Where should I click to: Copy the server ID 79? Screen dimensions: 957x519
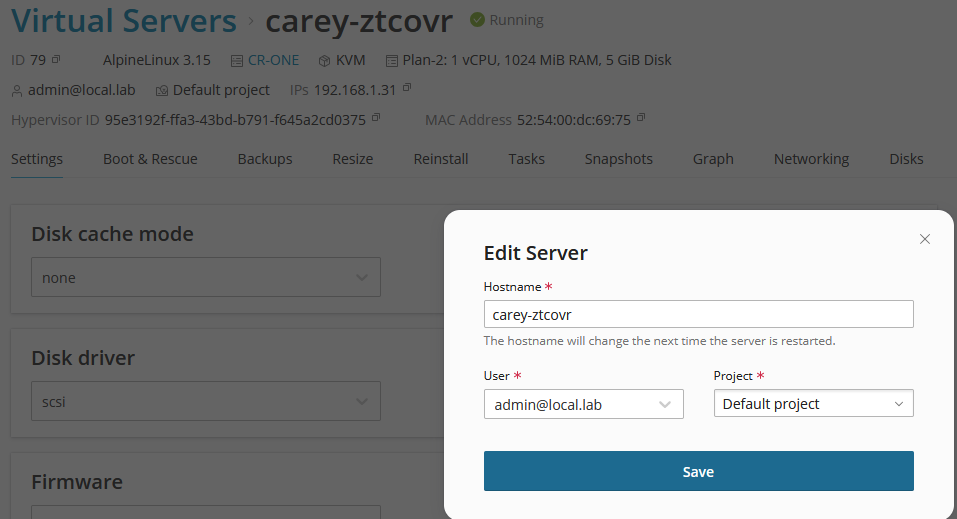point(56,59)
